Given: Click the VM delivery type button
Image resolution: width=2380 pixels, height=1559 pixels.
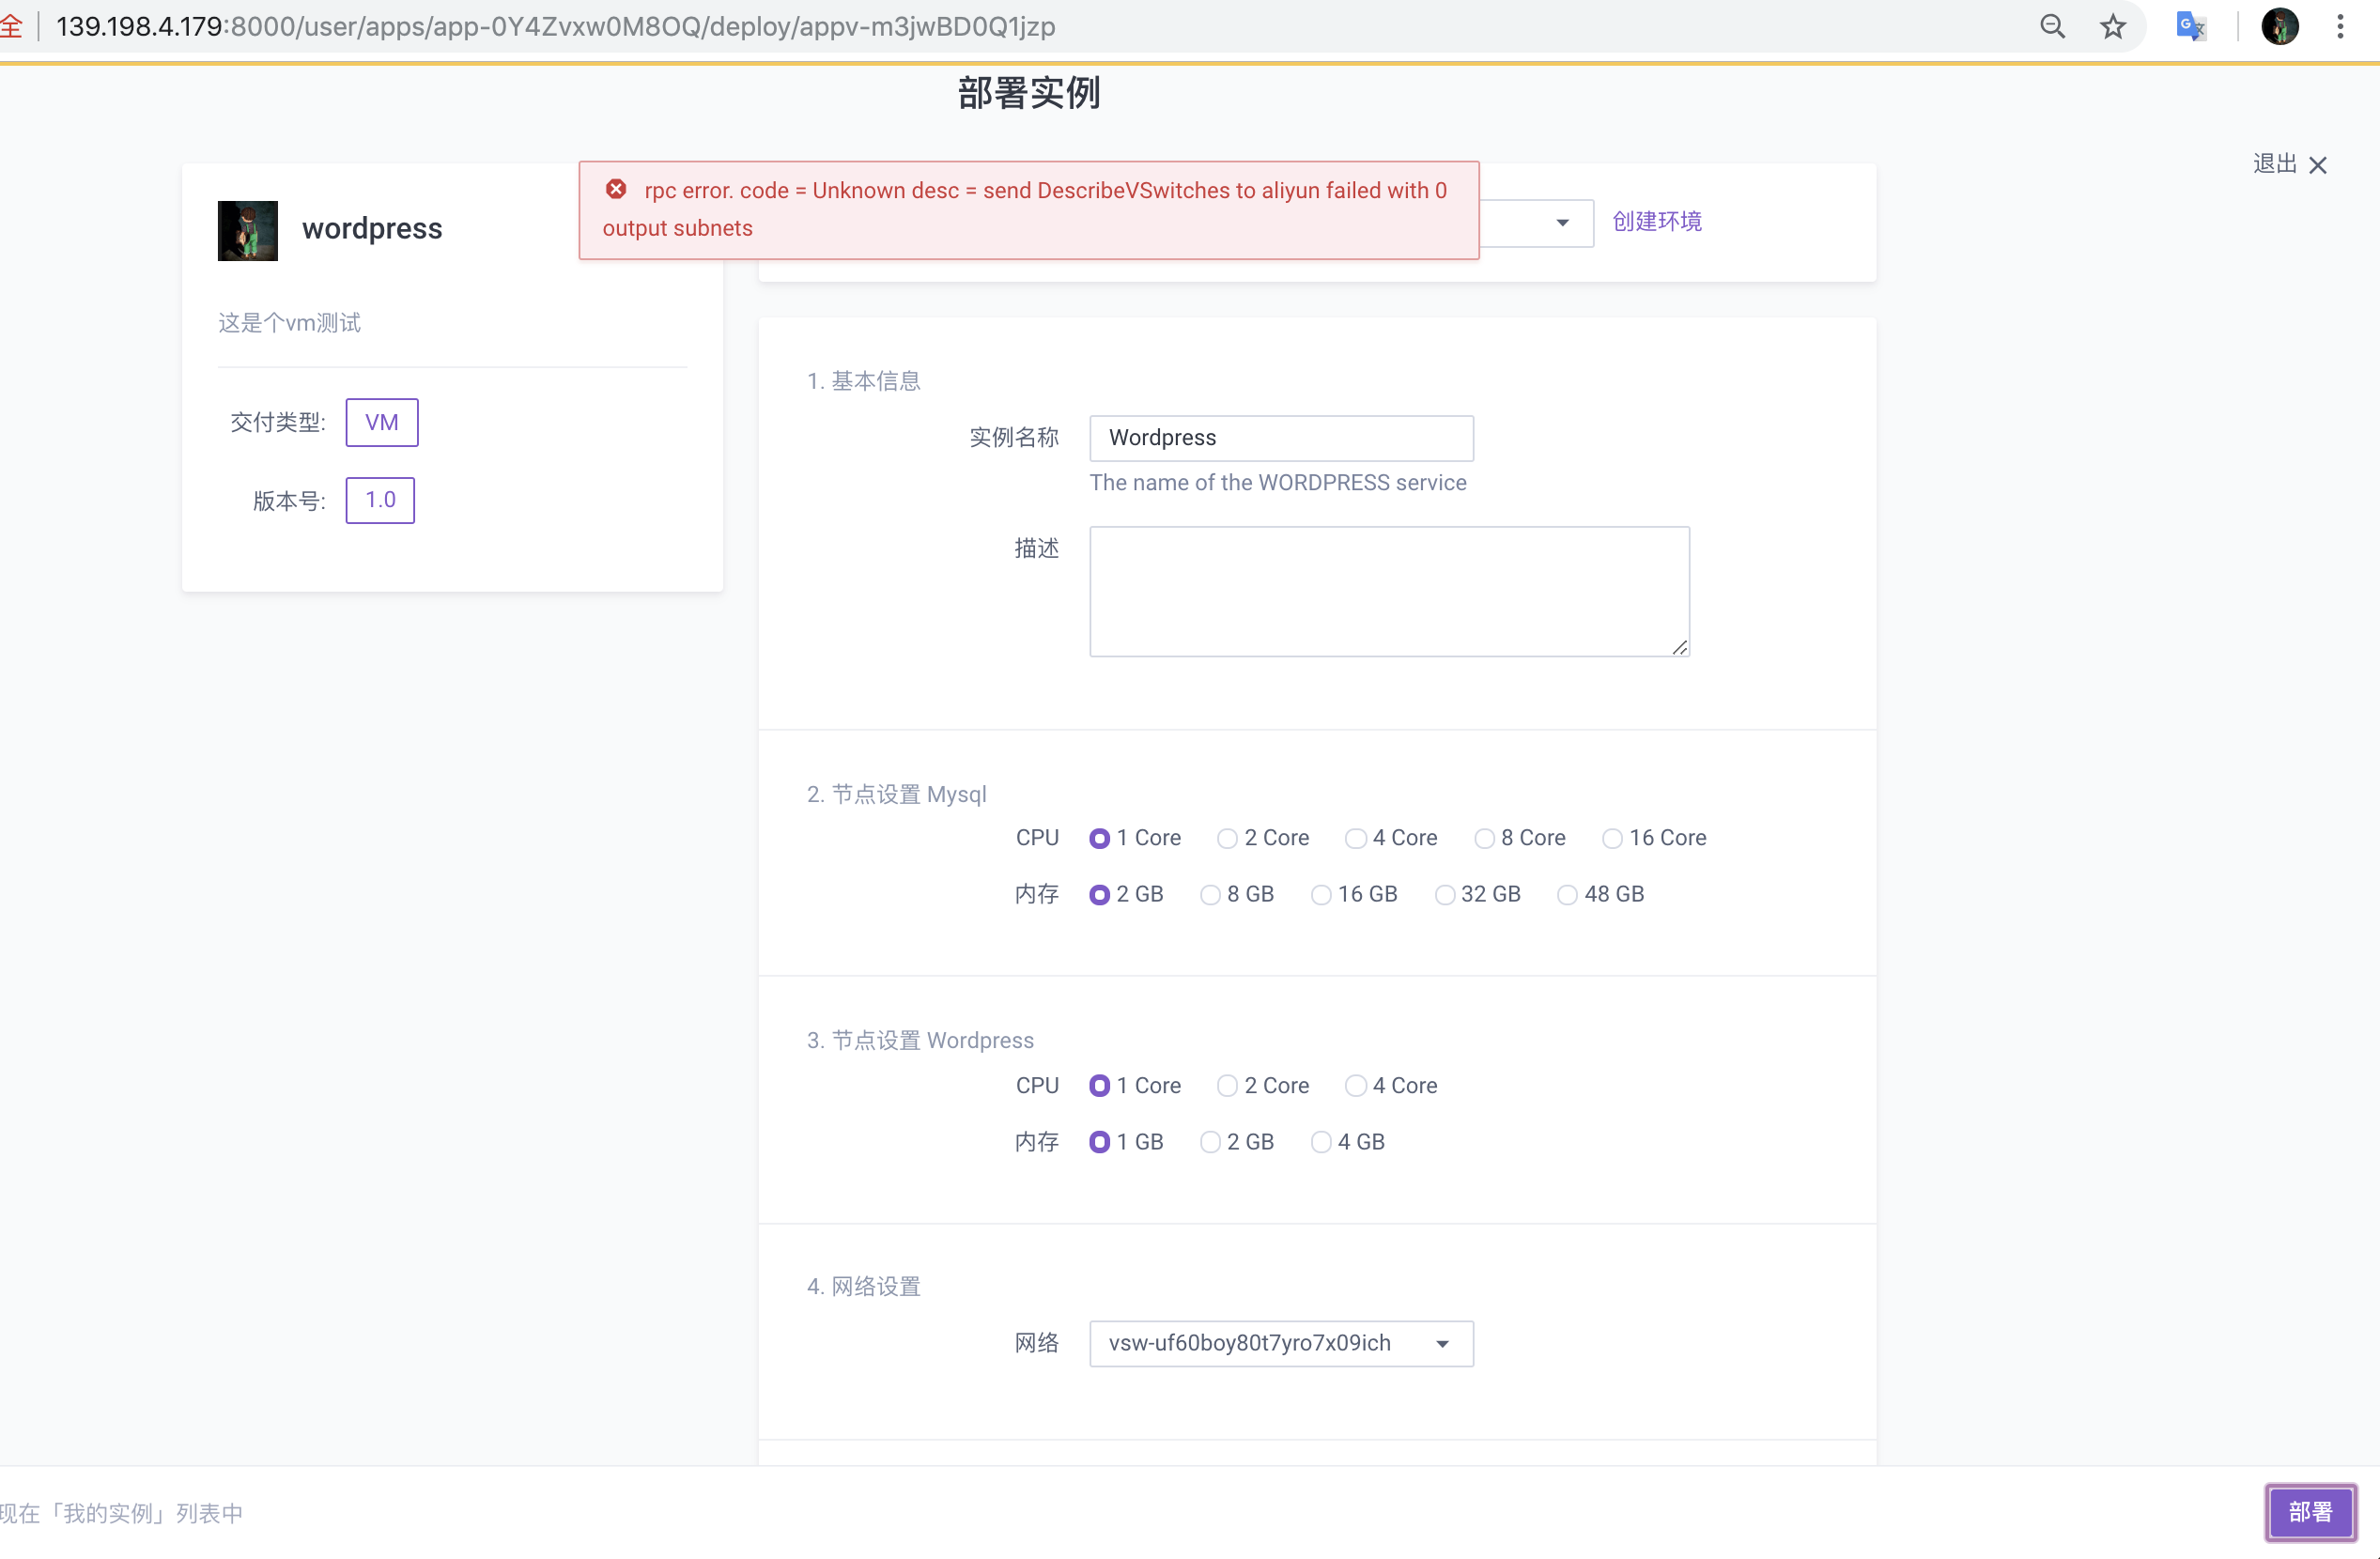Looking at the screenshot, I should [x=381, y=422].
